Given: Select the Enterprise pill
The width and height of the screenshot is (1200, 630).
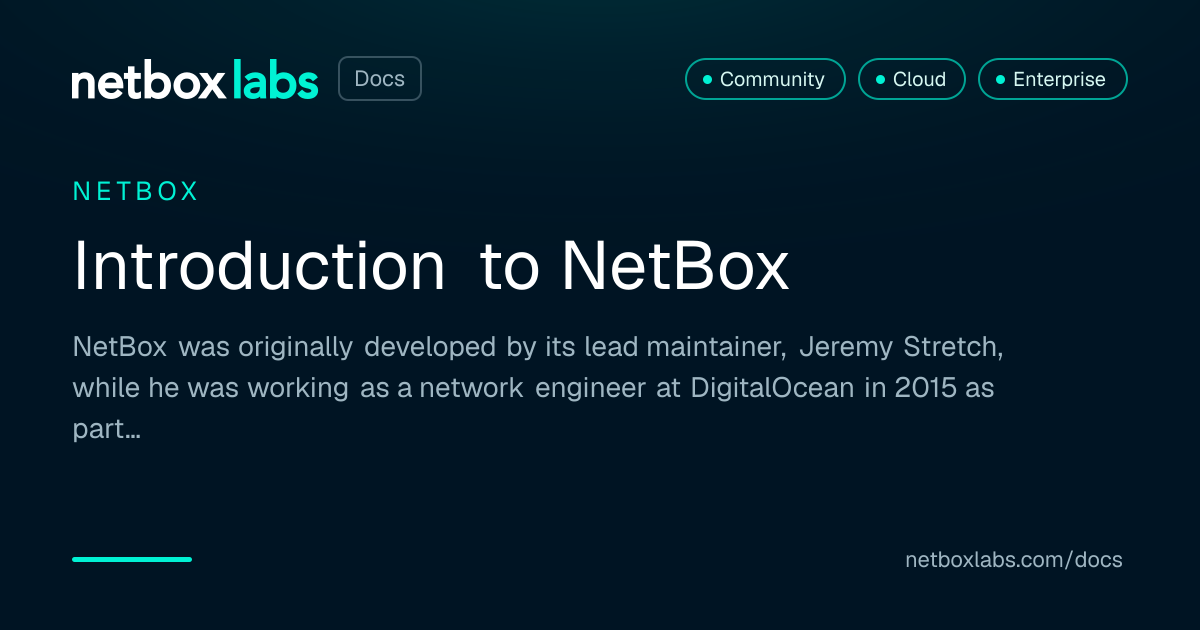Looking at the screenshot, I should coord(1053,79).
